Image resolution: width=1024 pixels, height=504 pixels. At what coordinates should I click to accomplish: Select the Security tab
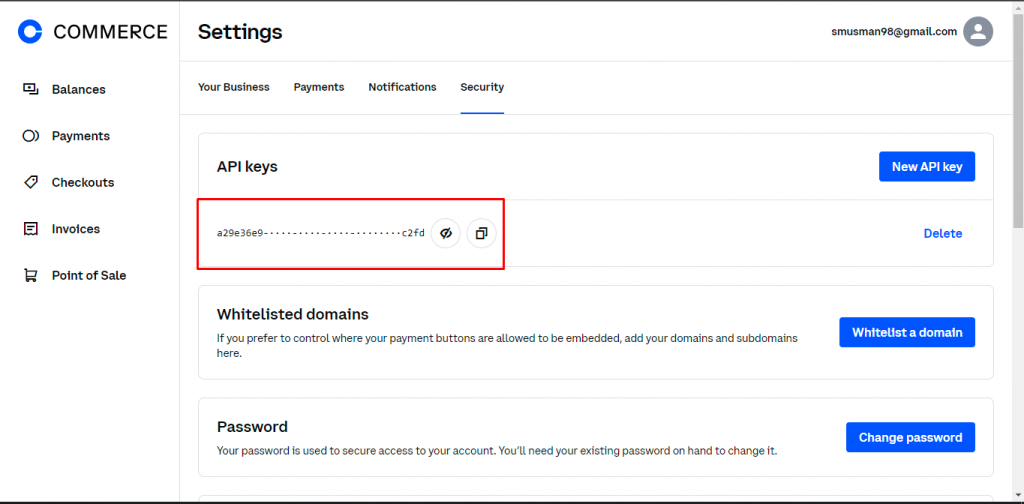tap(482, 87)
